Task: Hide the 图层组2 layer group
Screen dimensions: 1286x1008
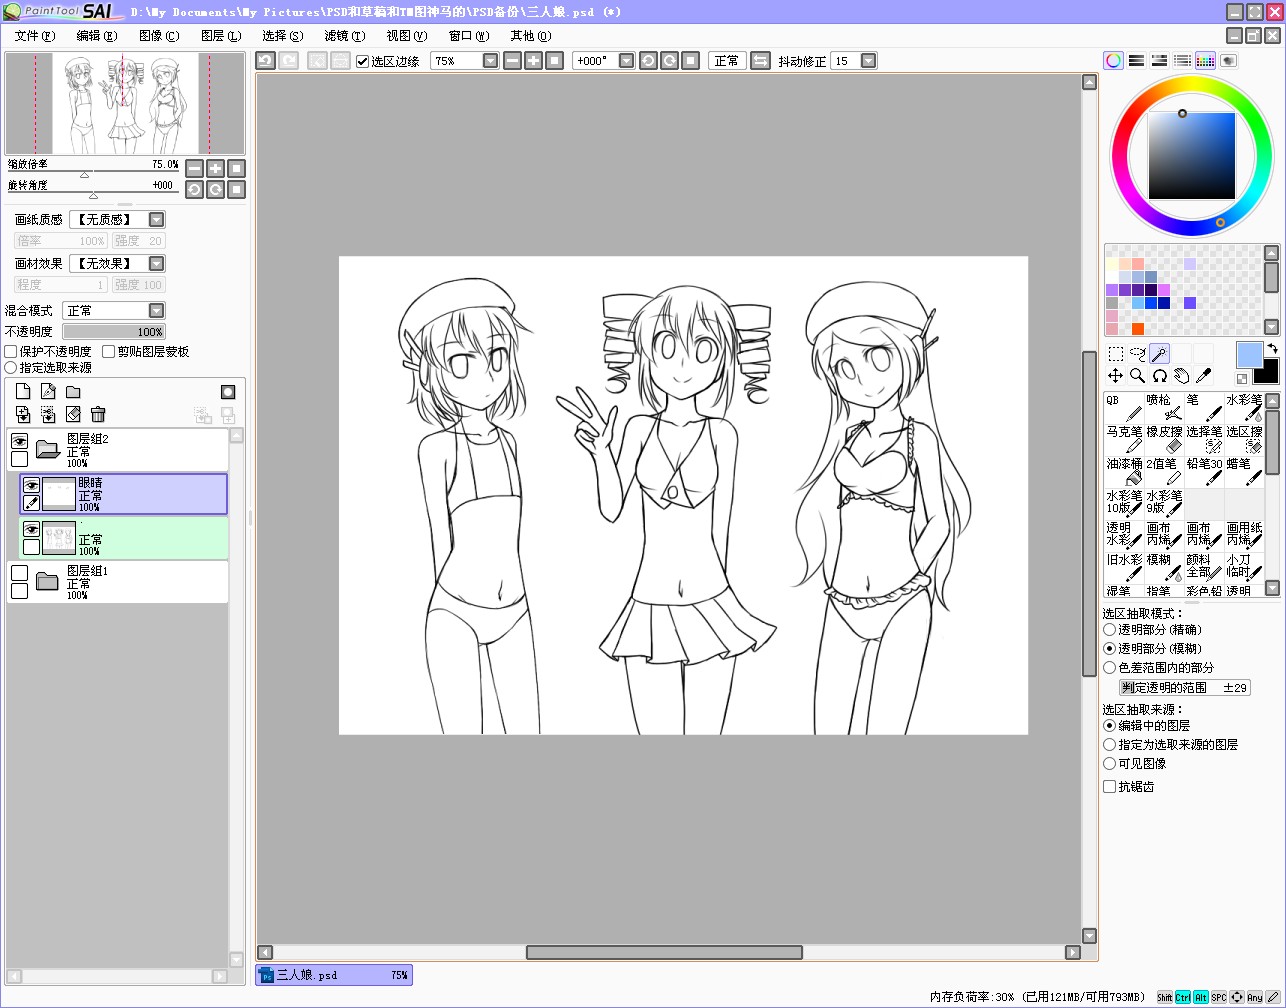Action: (x=19, y=441)
